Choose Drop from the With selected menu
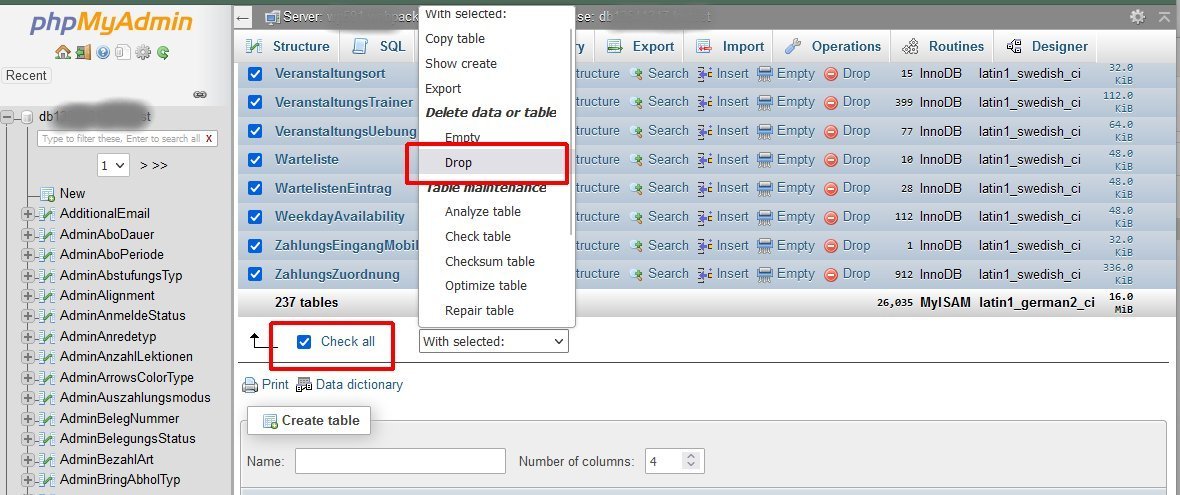This screenshot has width=1180, height=495. coord(458,163)
